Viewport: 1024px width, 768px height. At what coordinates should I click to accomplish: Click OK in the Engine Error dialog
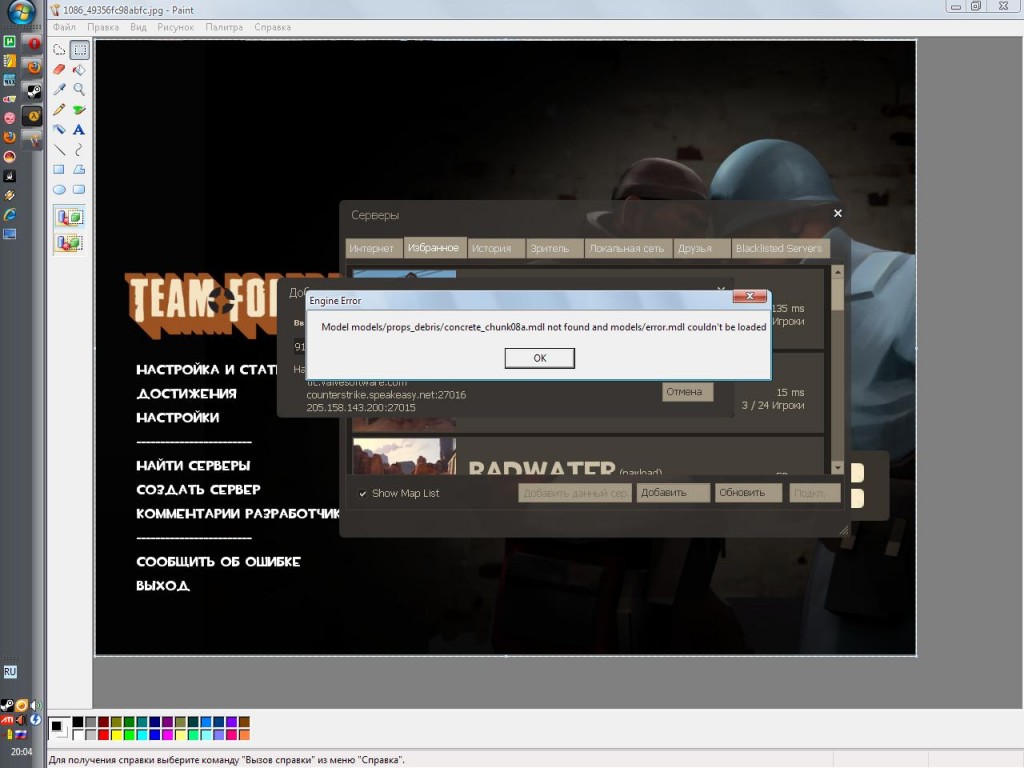pos(539,358)
